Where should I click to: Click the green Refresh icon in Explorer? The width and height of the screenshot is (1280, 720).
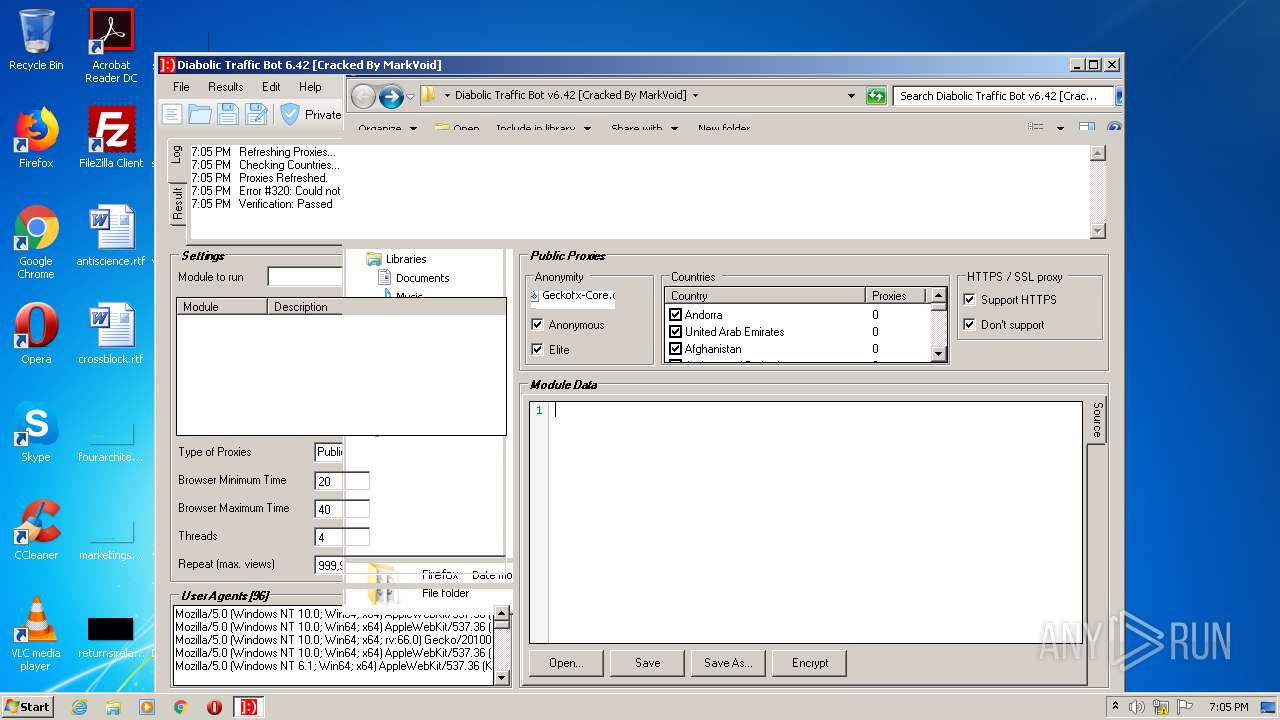click(876, 96)
